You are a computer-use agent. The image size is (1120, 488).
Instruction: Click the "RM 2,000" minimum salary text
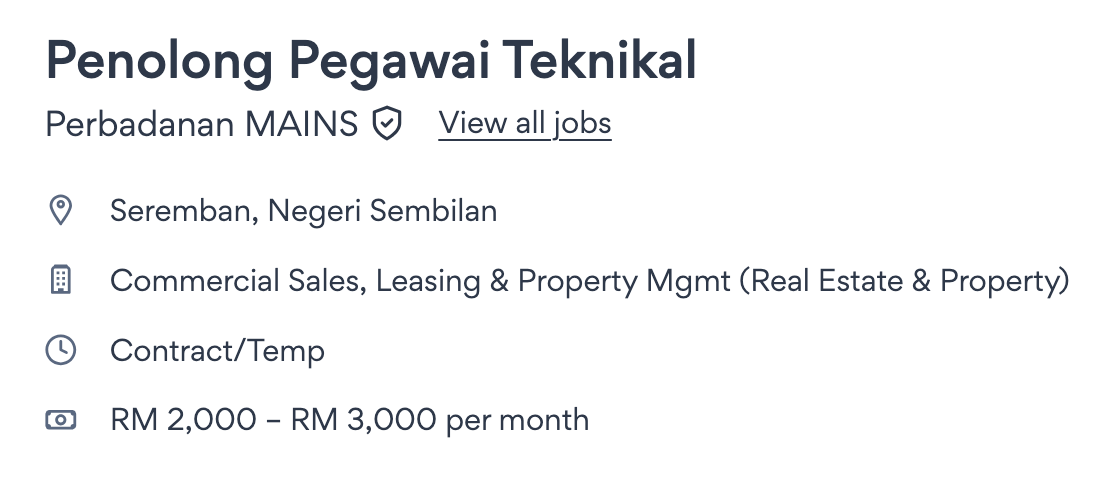click(183, 420)
